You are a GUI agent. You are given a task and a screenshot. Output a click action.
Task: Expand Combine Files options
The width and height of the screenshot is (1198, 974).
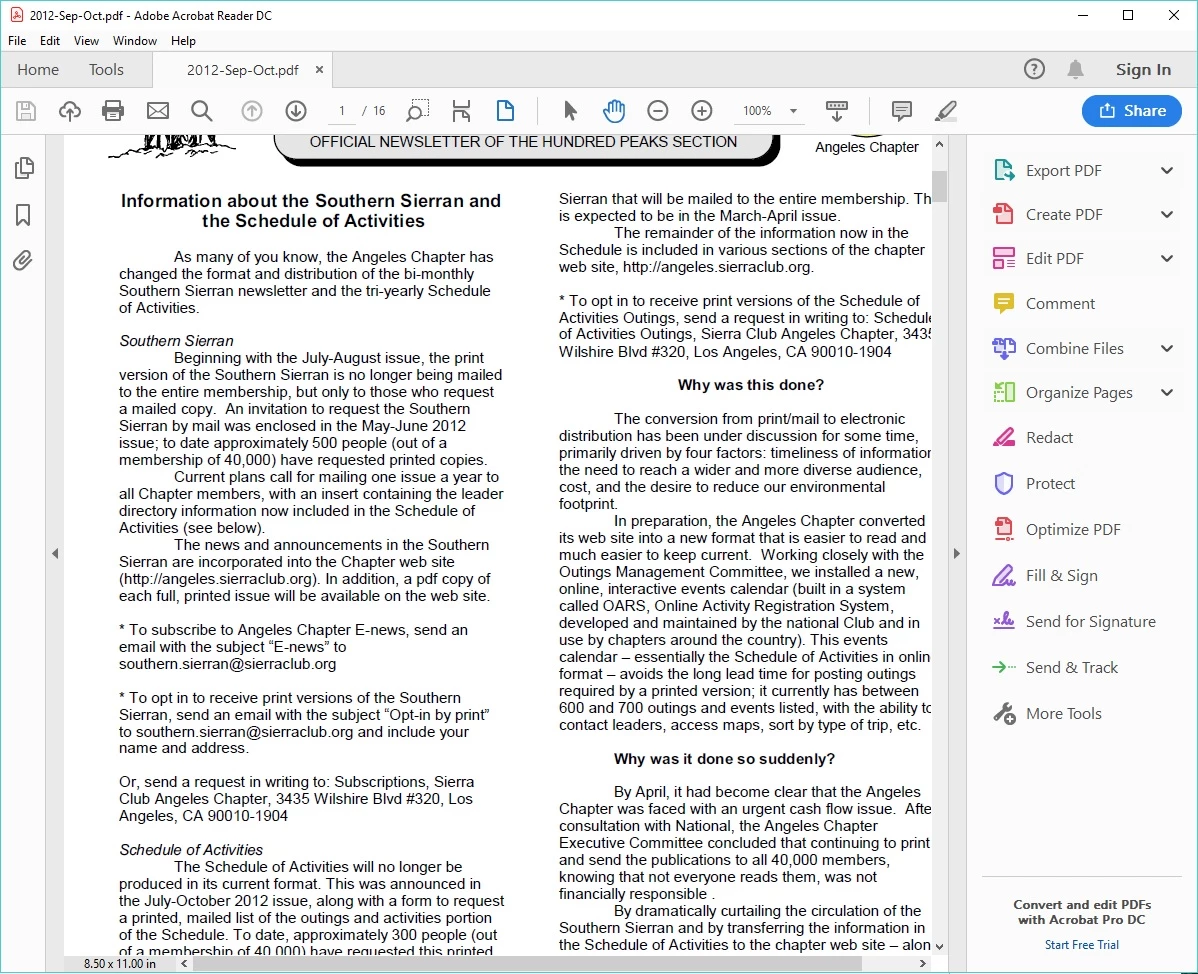1167,348
